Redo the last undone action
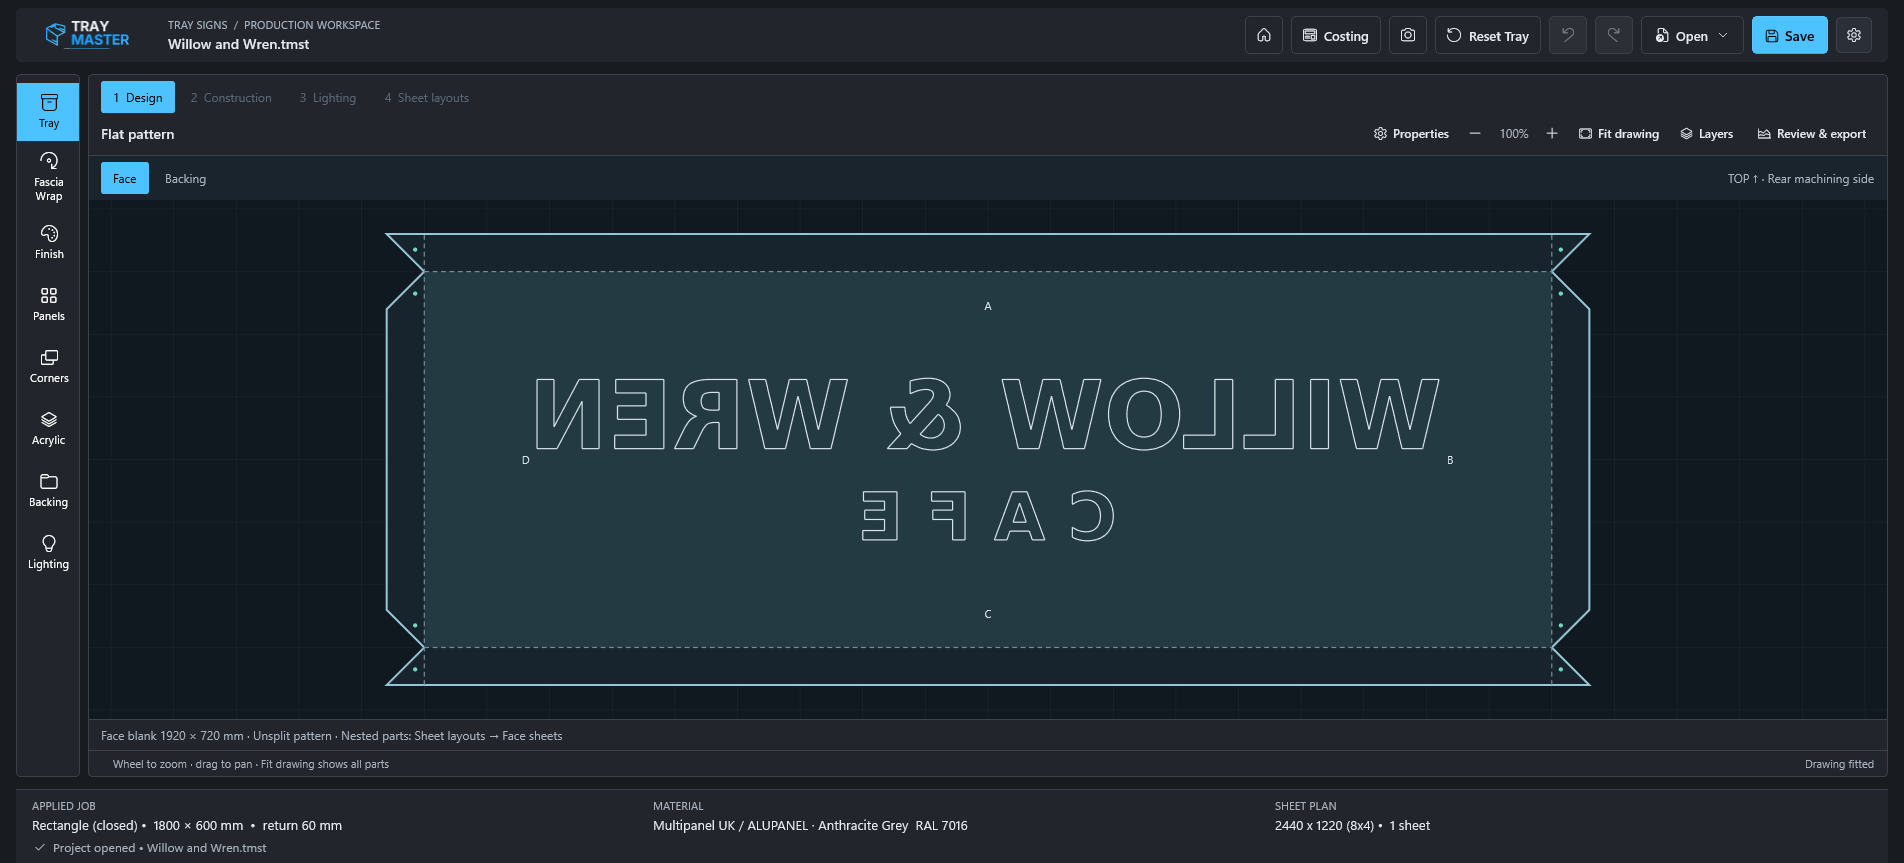This screenshot has width=1904, height=863. pyautogui.click(x=1614, y=35)
